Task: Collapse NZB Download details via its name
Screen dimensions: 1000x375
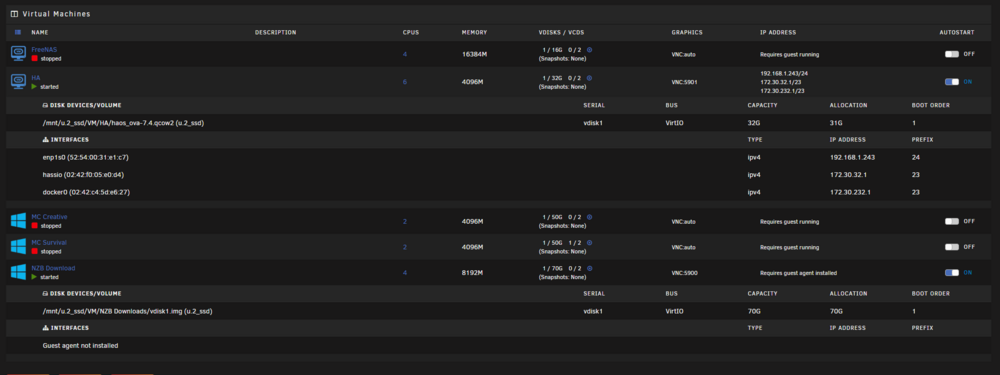Action: [53, 268]
